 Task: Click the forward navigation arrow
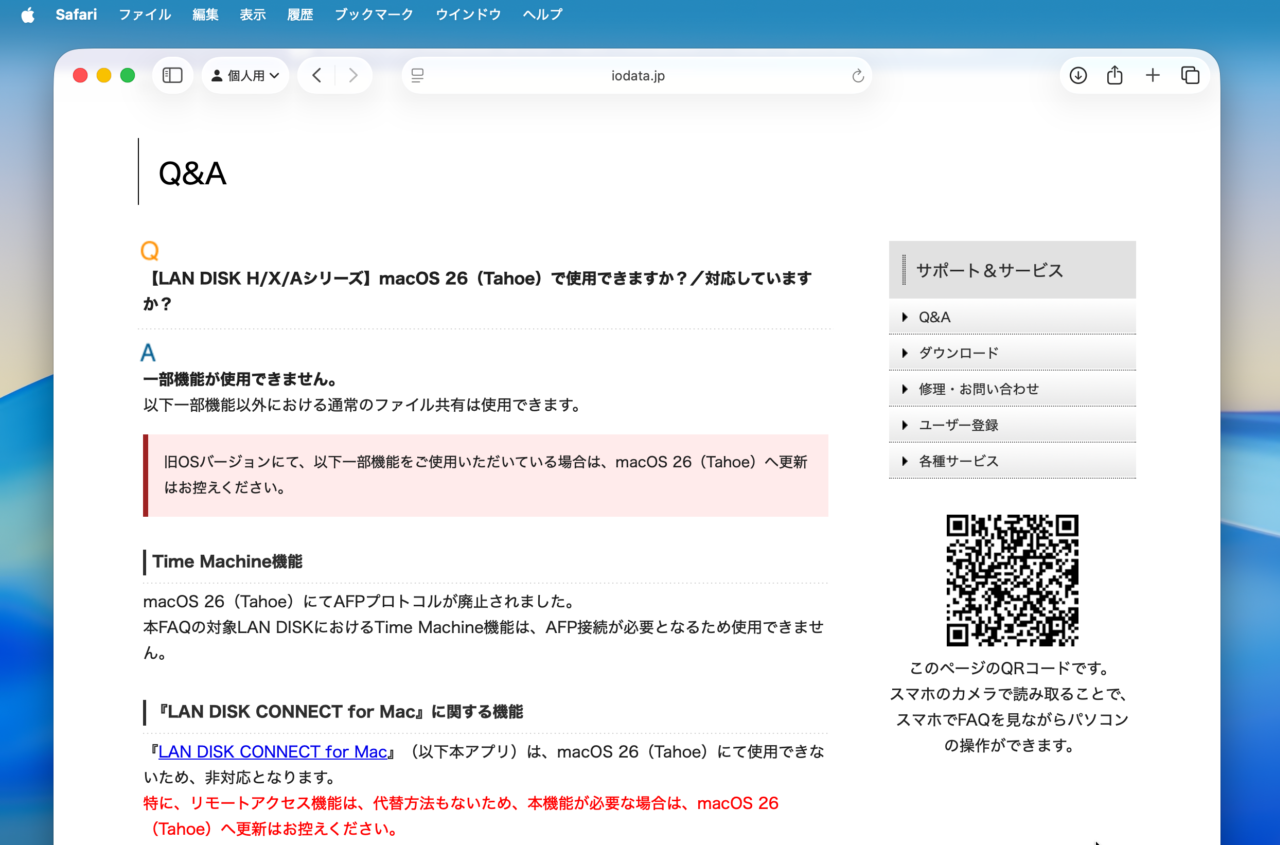coord(352,75)
